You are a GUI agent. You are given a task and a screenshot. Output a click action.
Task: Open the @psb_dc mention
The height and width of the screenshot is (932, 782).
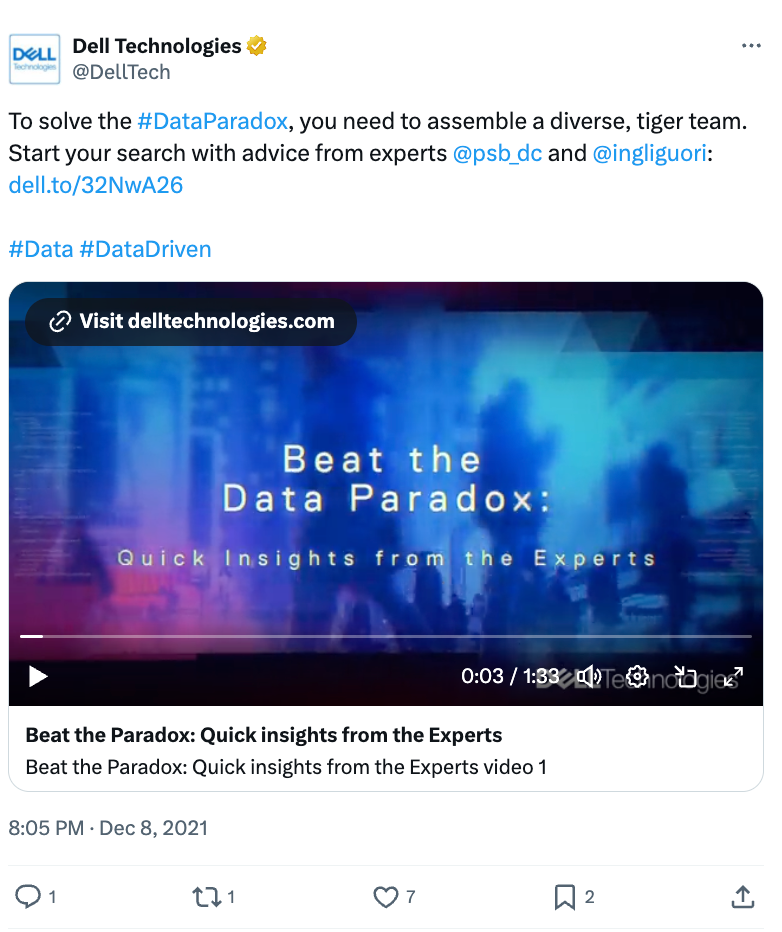coord(497,153)
